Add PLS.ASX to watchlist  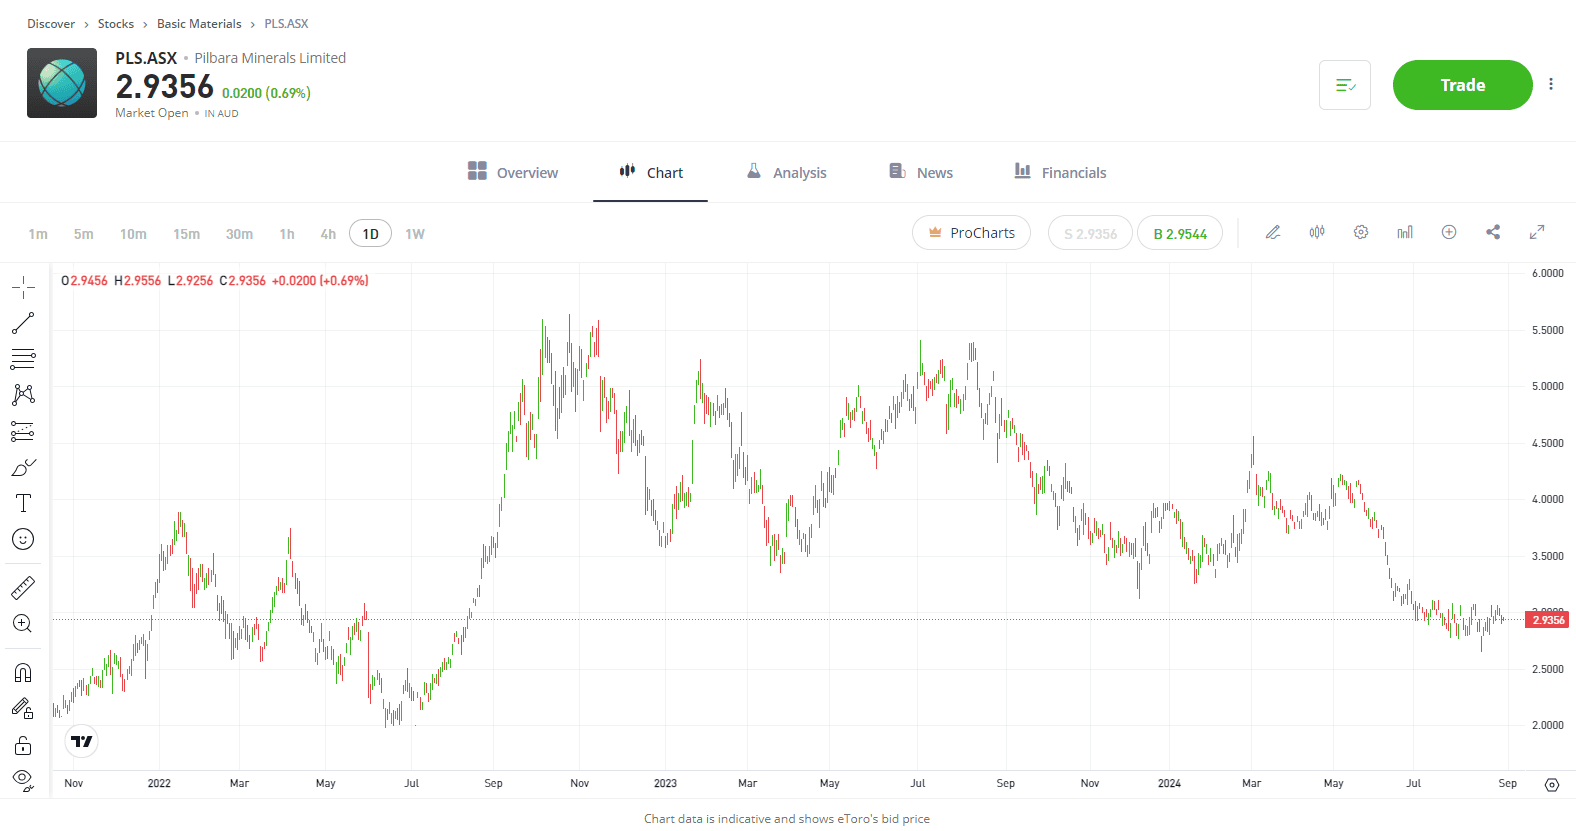(1345, 85)
